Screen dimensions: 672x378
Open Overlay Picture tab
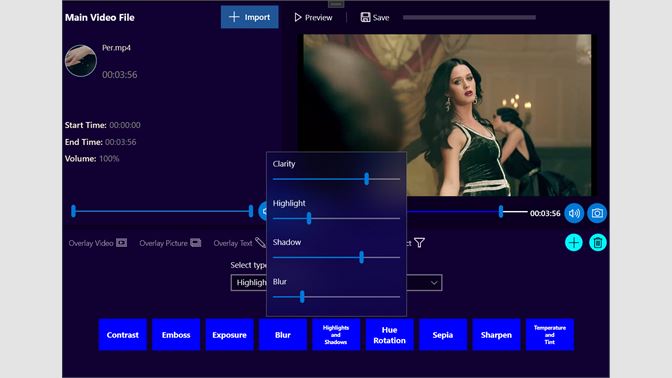coord(170,243)
